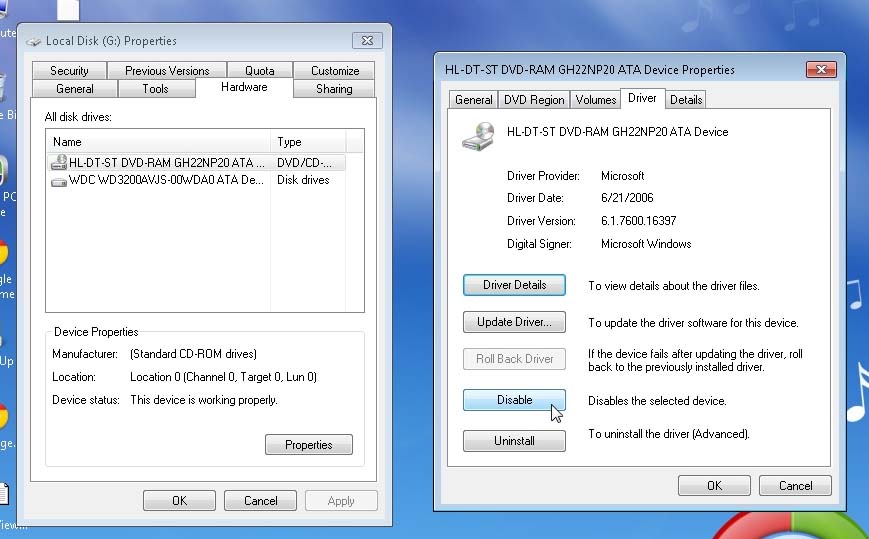Viewport: 869px width, 539px height.
Task: Click the DVD device icon in Driver tab
Action: [478, 136]
